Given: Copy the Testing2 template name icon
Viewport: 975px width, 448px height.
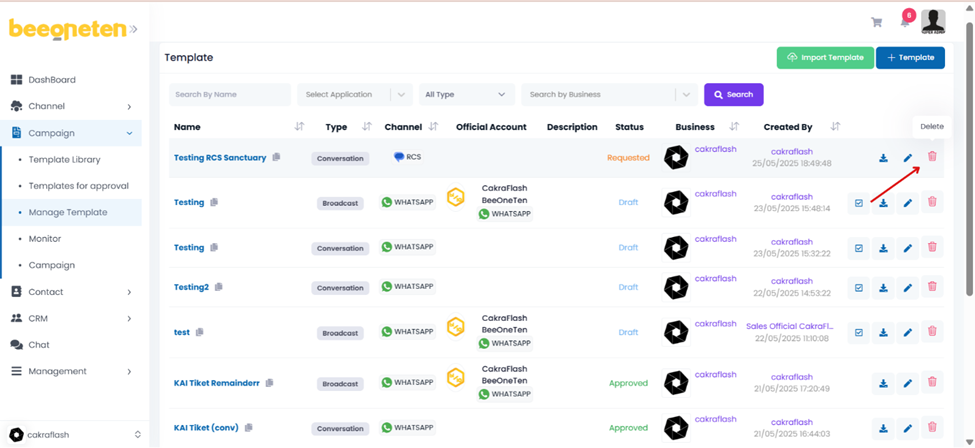Looking at the screenshot, I should click(219, 287).
